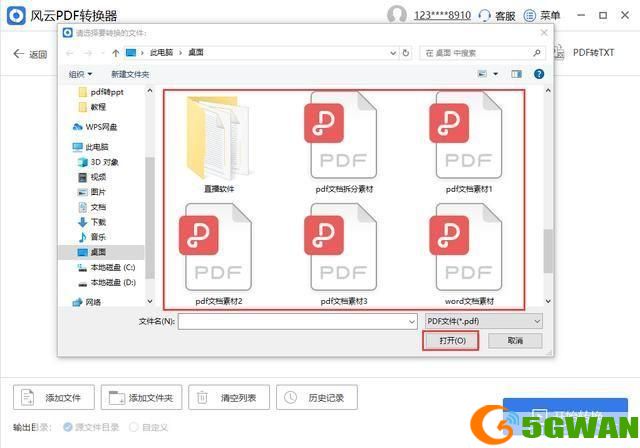Click the user avatar icon
The height and width of the screenshot is (448, 640).
(x=396, y=15)
